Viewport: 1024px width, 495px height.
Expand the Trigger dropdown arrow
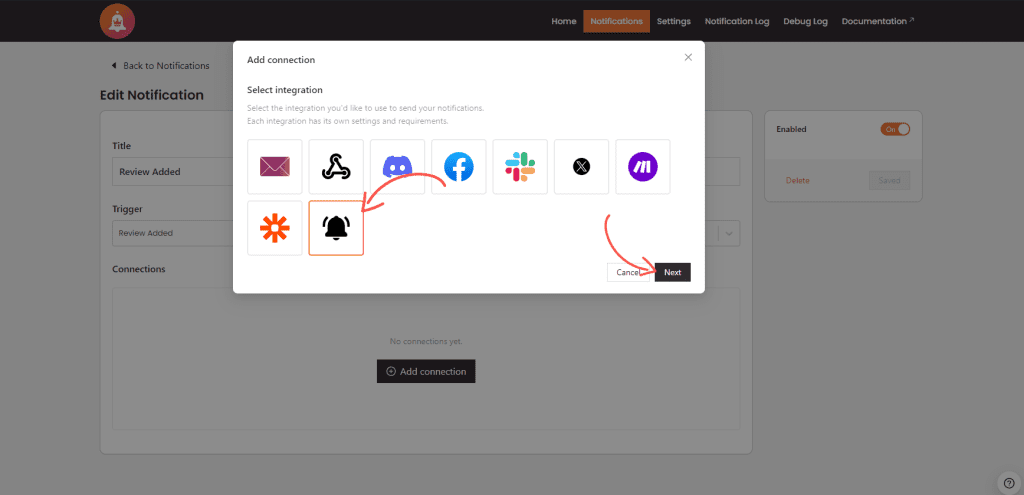[x=729, y=233]
